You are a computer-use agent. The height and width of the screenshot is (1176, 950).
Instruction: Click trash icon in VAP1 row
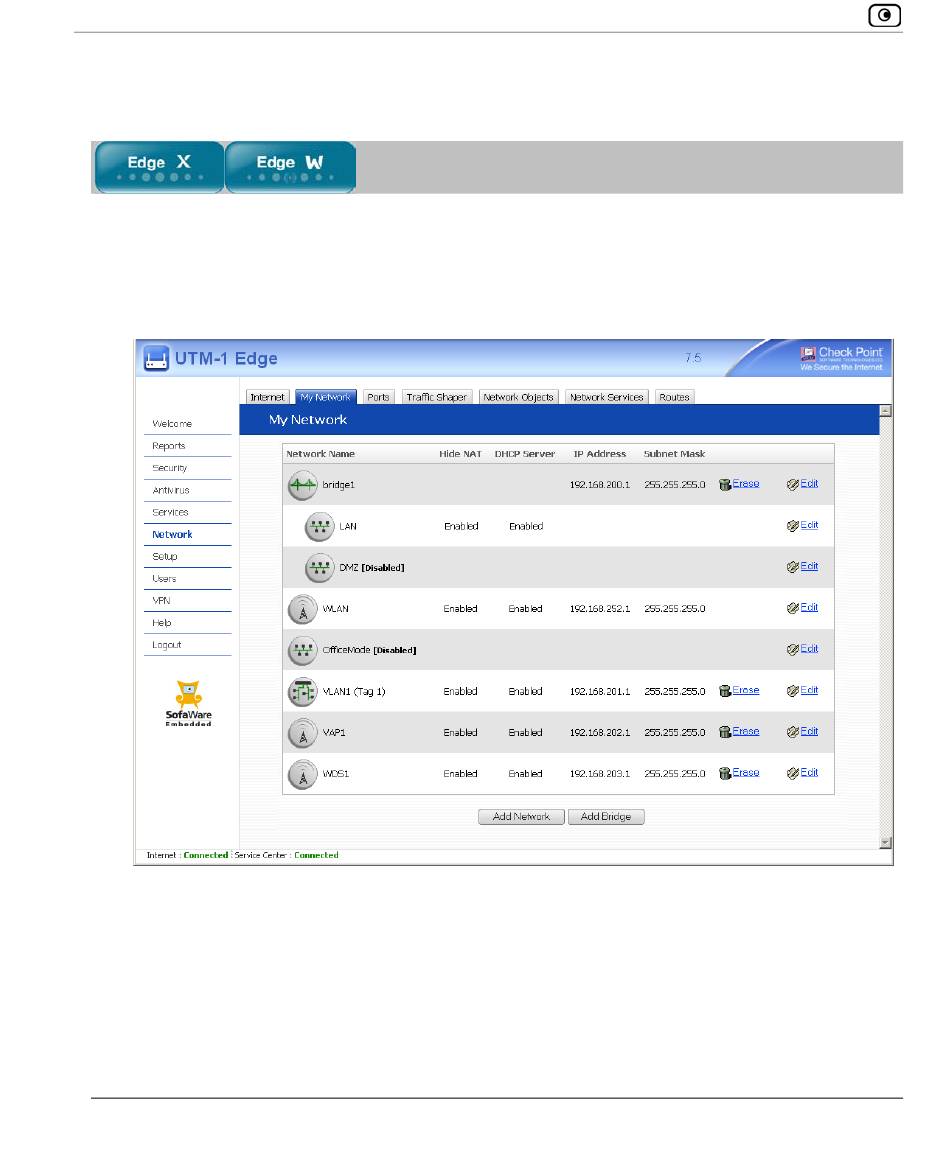point(724,733)
